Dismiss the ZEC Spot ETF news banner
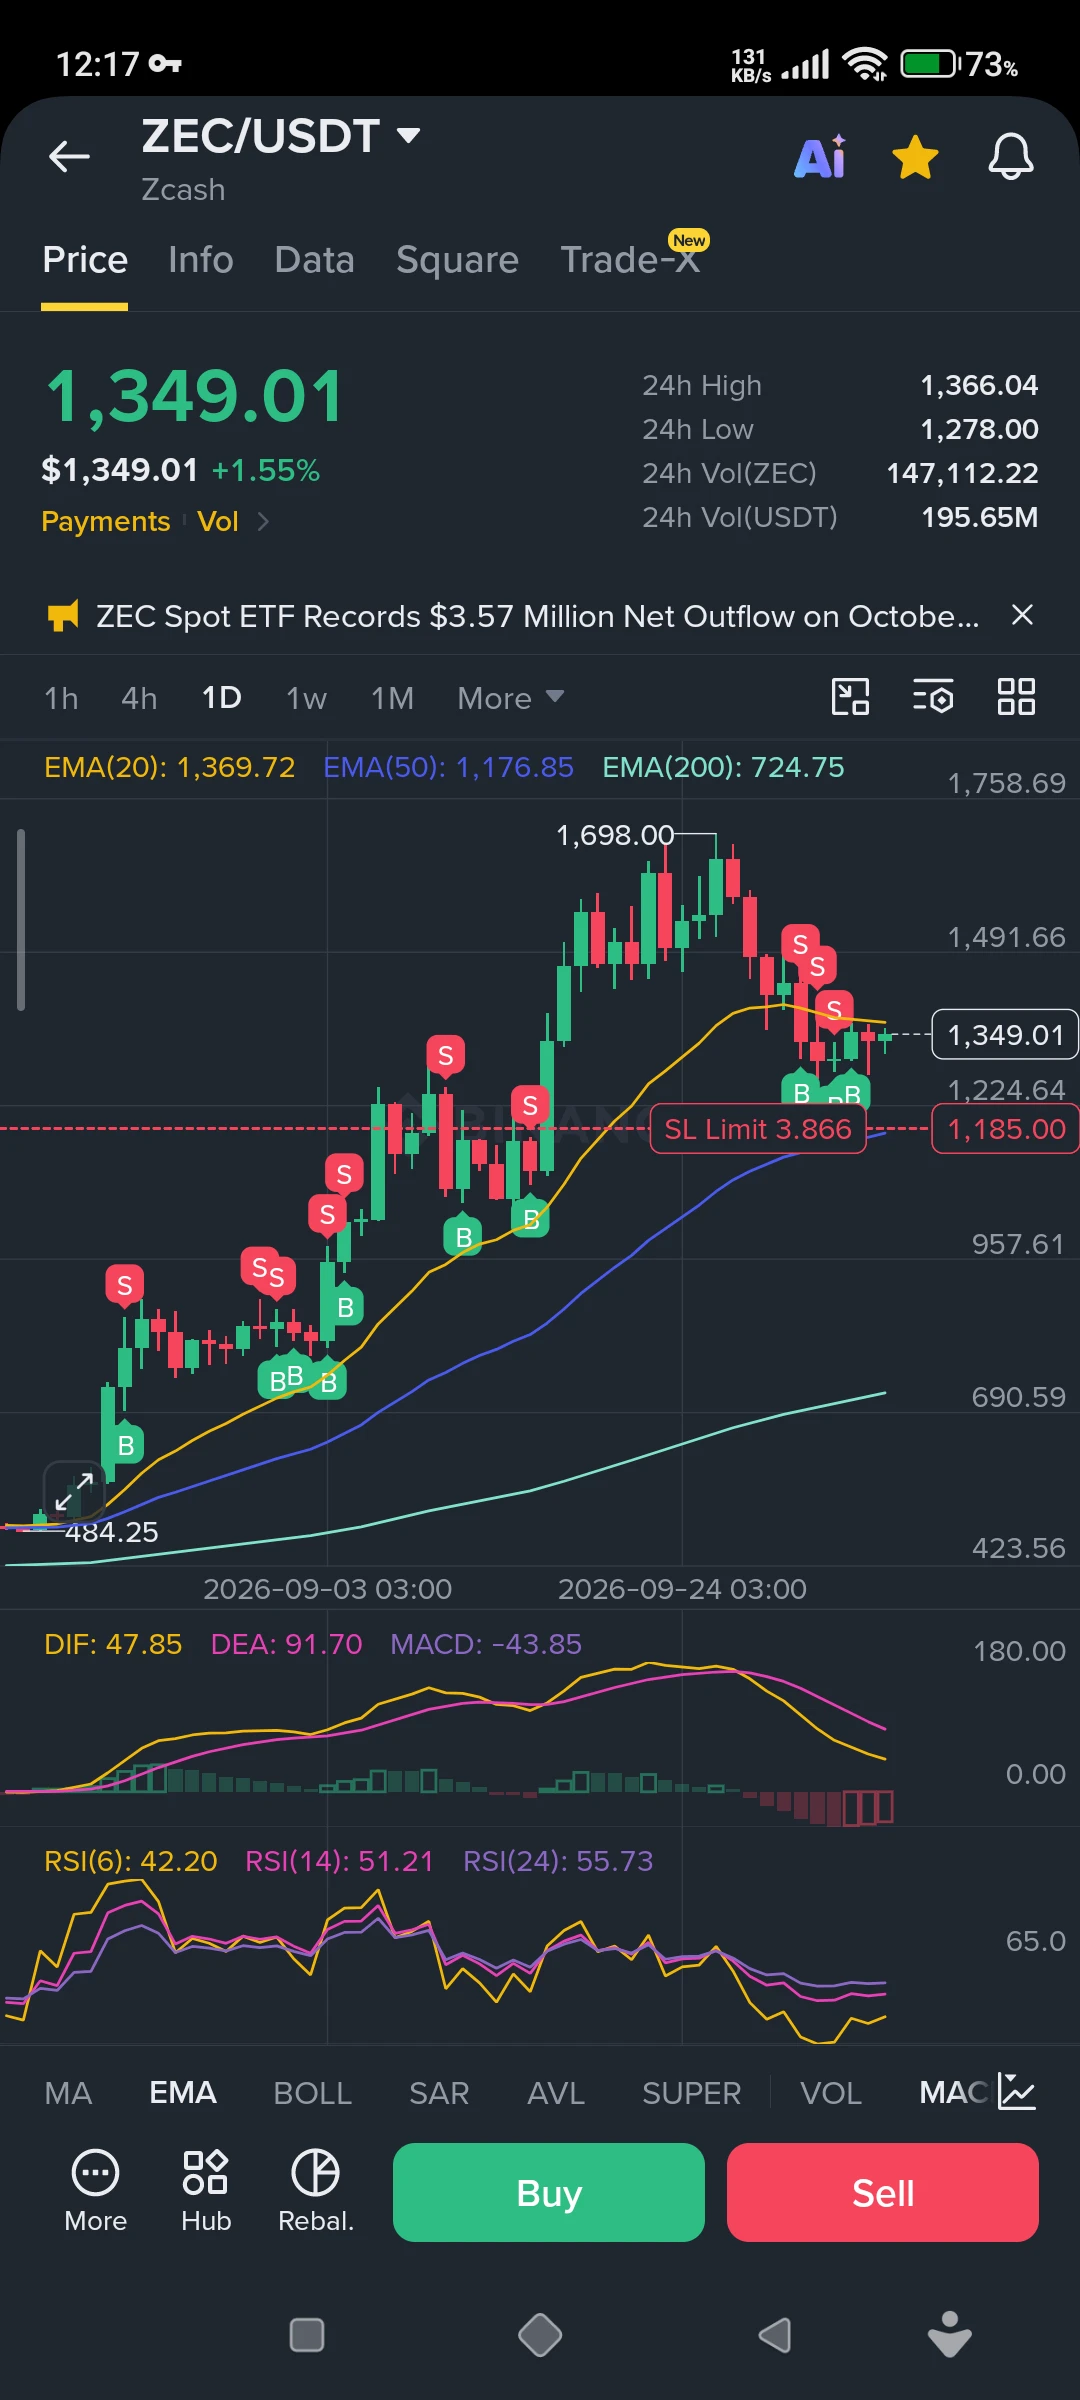Screen dimensions: 1080x2400 point(1022,615)
